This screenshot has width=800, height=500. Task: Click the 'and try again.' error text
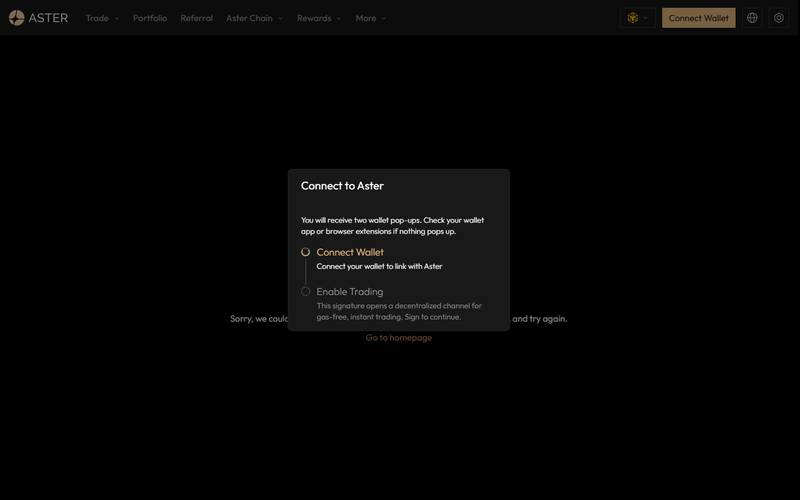(x=540, y=319)
